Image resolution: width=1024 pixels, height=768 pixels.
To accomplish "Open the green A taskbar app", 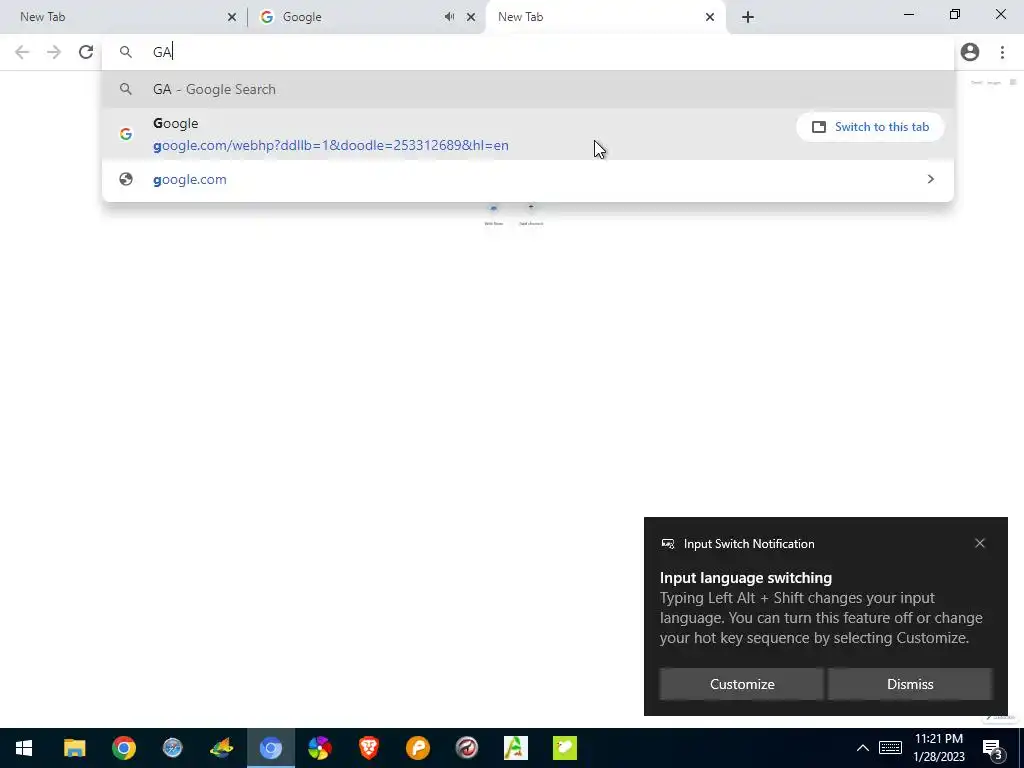I will (x=515, y=748).
